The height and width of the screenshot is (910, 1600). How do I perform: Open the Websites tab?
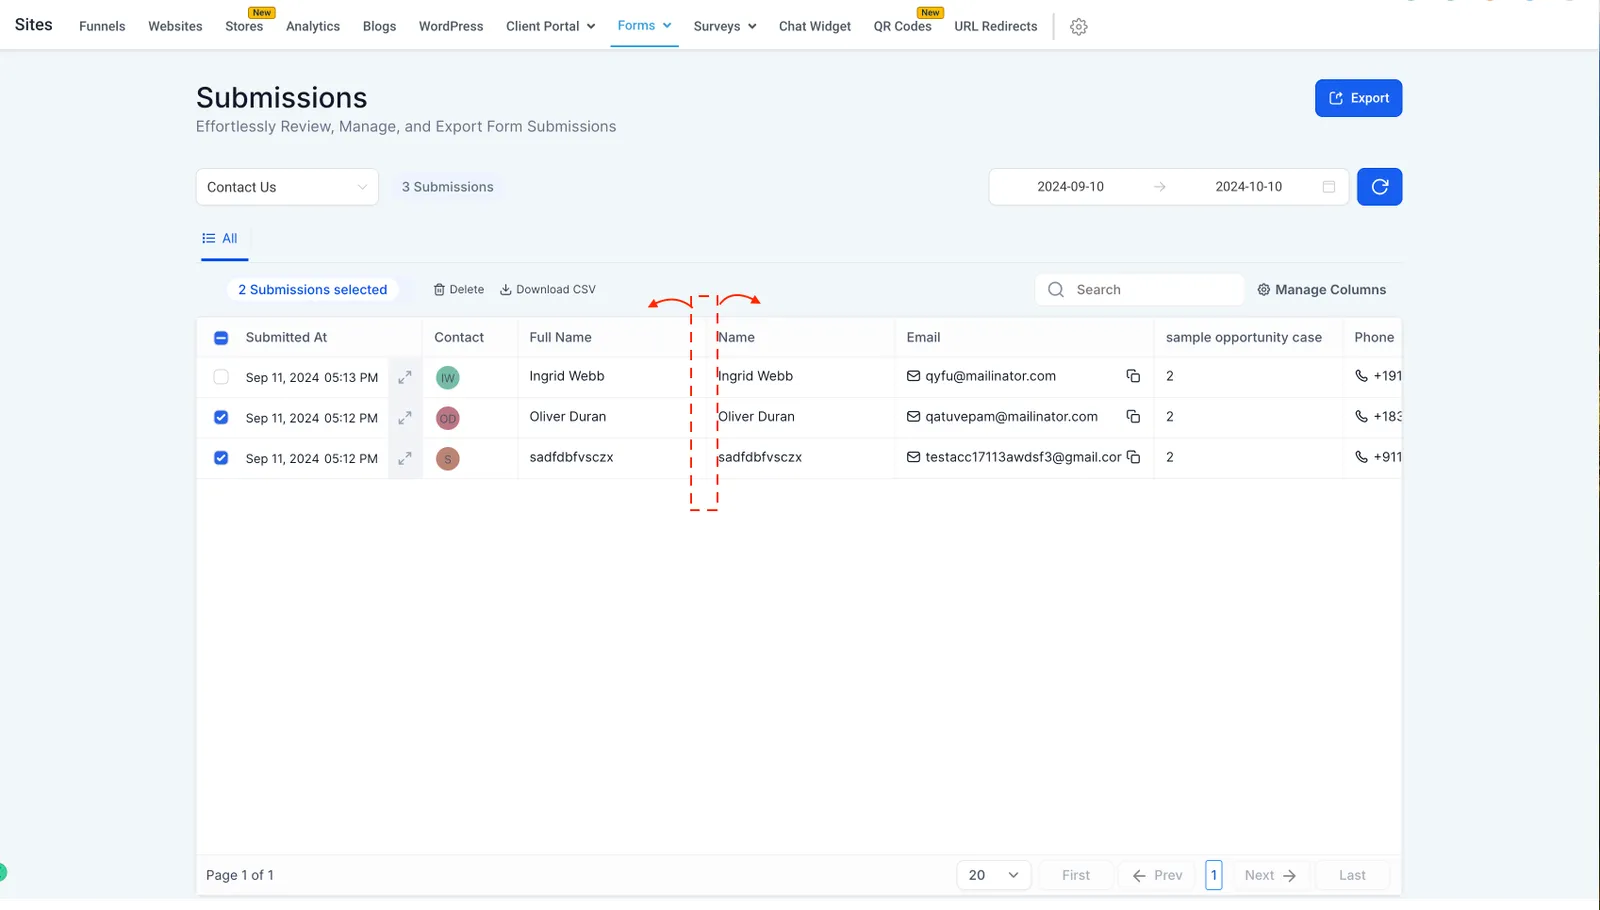[175, 26]
